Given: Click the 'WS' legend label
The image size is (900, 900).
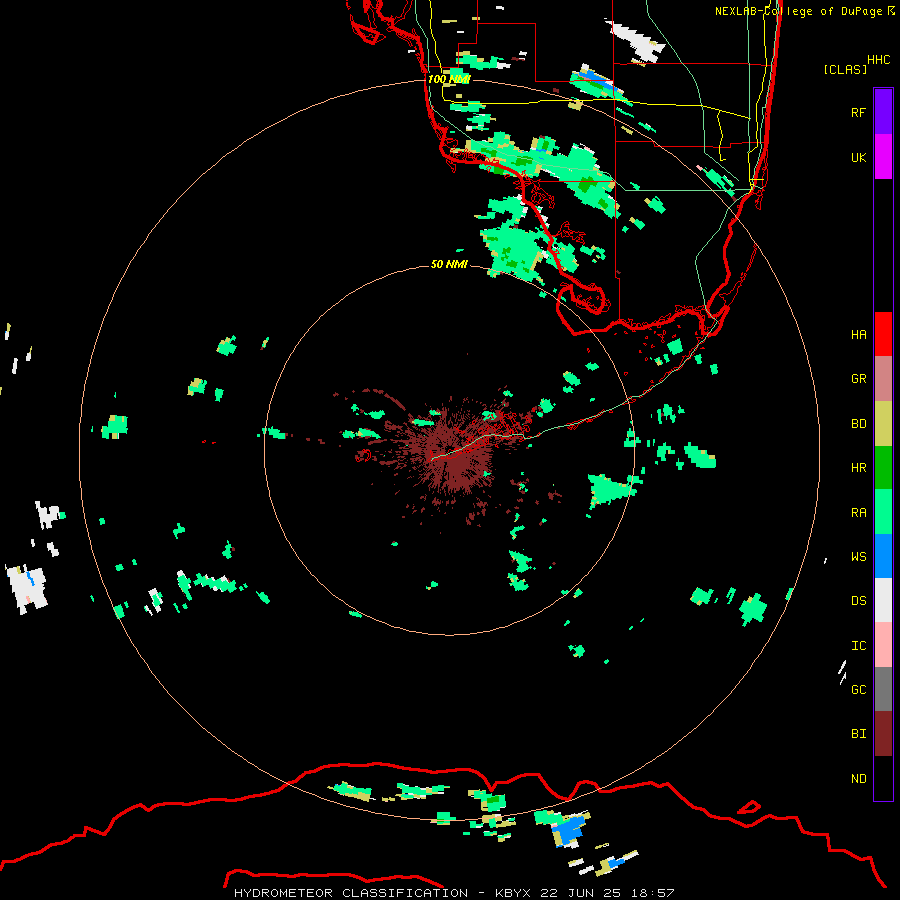Looking at the screenshot, I should point(858,557).
